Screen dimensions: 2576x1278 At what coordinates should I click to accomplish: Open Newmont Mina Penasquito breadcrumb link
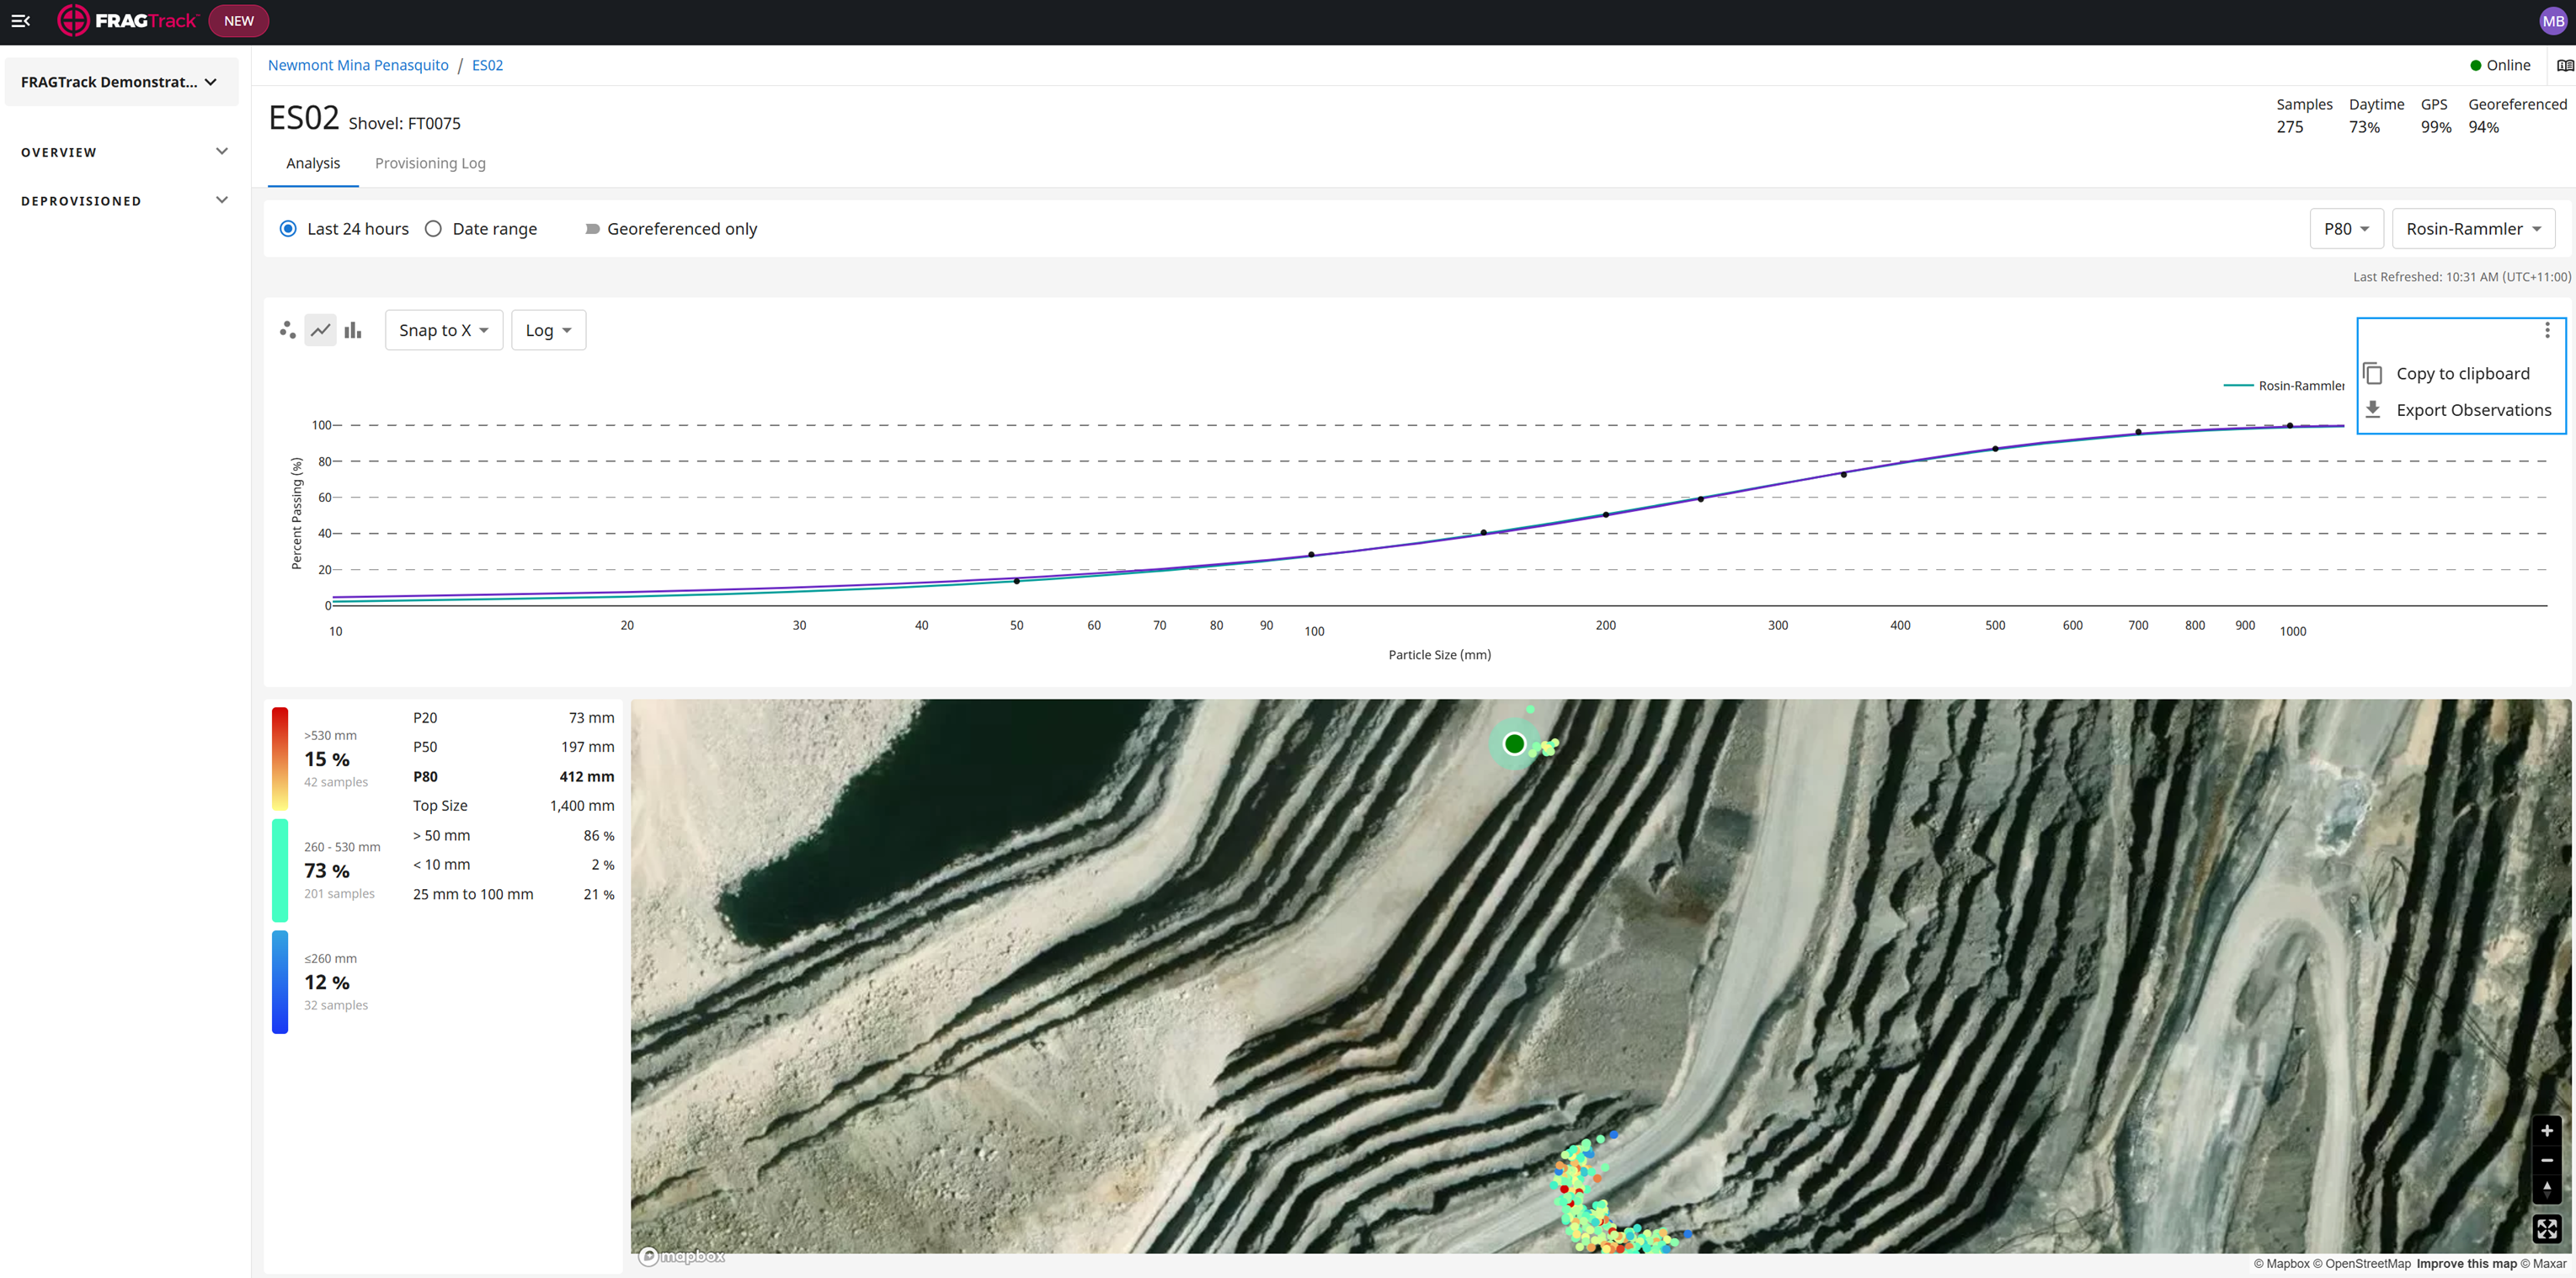click(358, 65)
